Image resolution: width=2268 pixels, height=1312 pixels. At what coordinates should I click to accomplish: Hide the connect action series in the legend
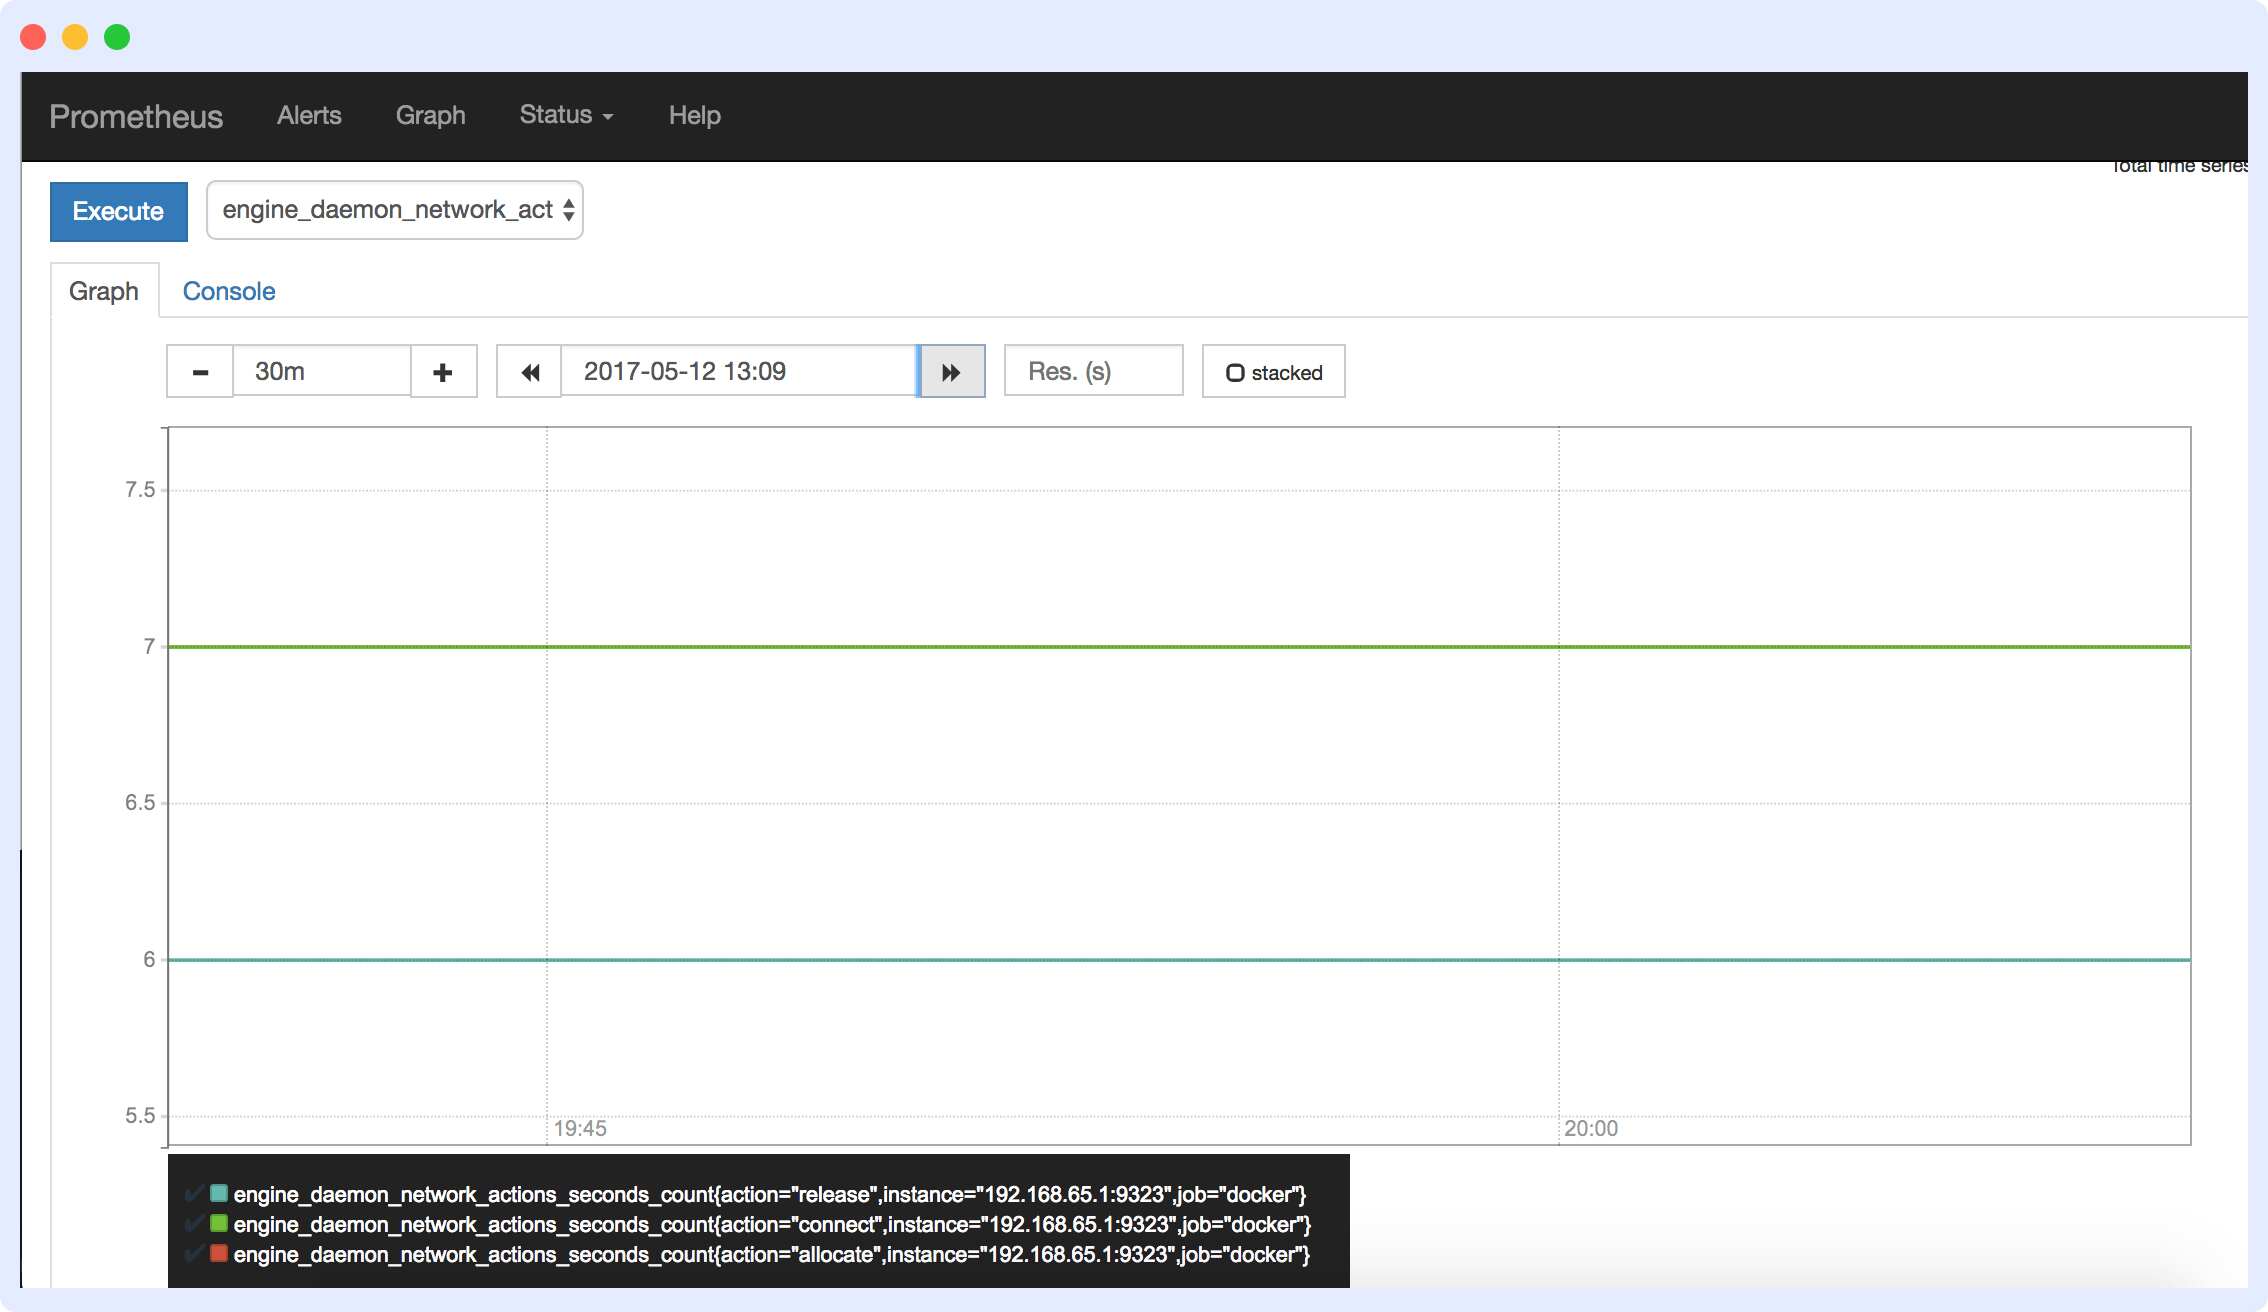(x=195, y=1223)
